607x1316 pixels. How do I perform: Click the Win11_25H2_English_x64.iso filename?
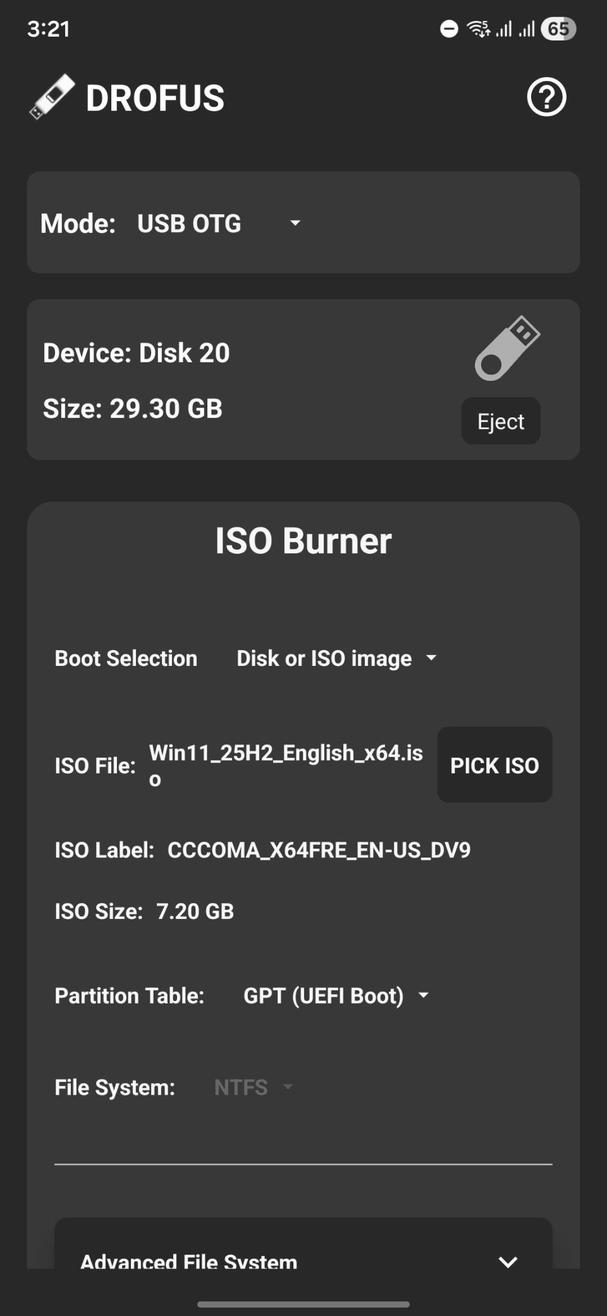click(x=286, y=765)
